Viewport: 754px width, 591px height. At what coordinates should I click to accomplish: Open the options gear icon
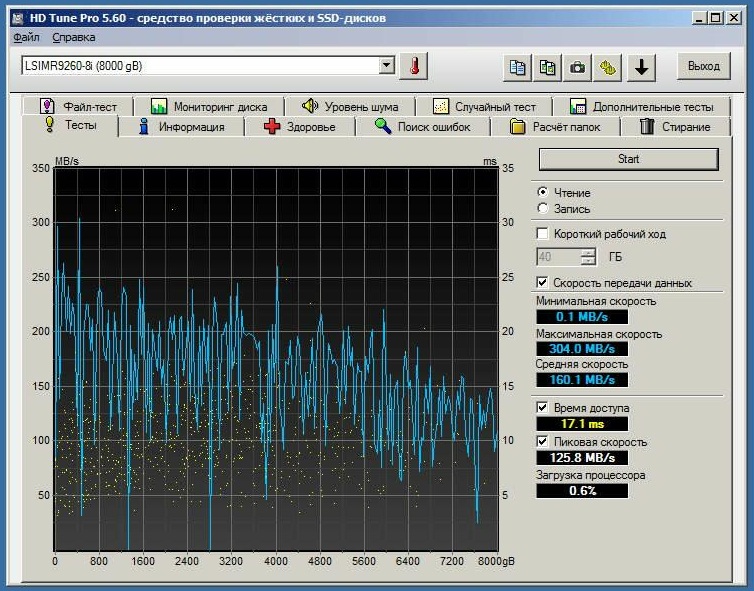(x=607, y=67)
